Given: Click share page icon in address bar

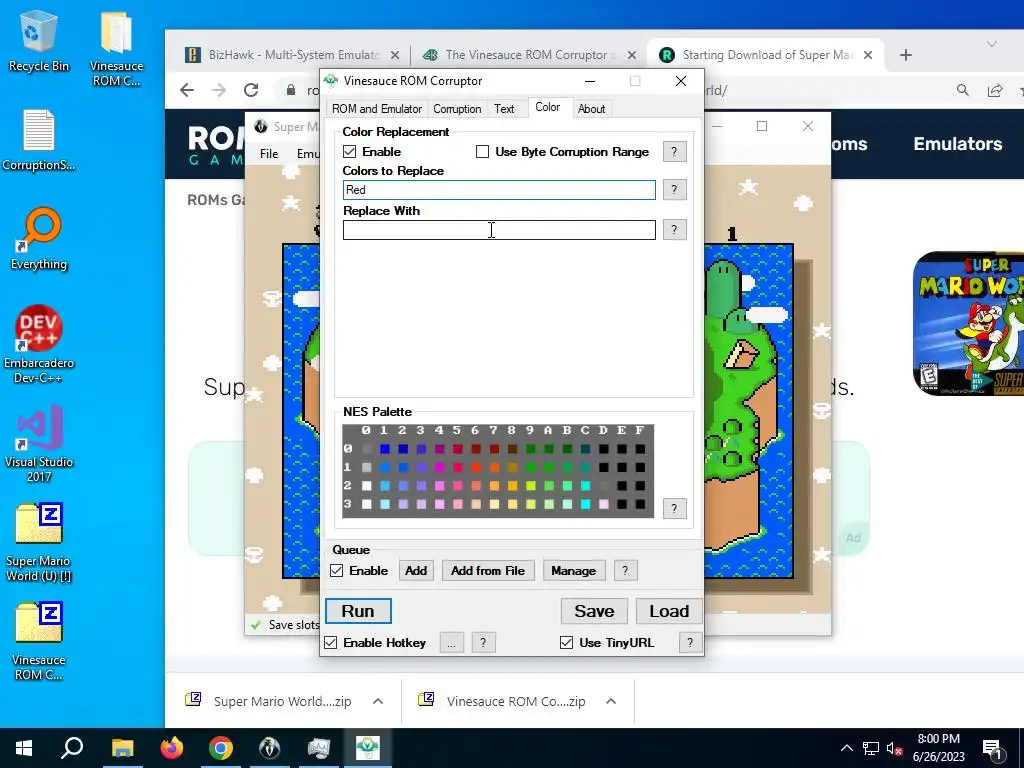Looking at the screenshot, I should pyautogui.click(x=995, y=90).
